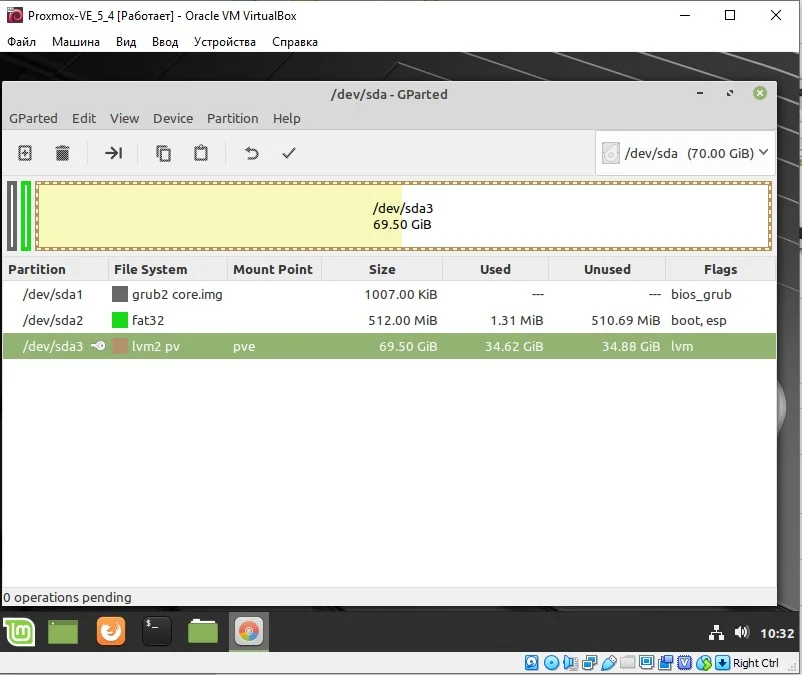The height and width of the screenshot is (675, 802).
Task: Open the GParted menu
Action: click(33, 118)
